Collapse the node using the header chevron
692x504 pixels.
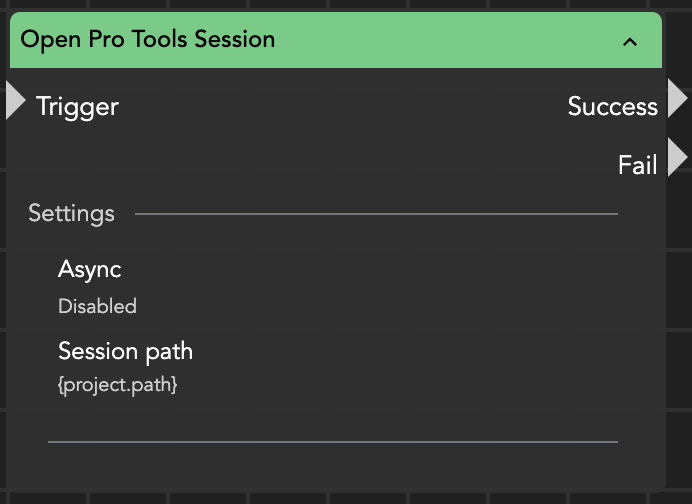tap(630, 41)
